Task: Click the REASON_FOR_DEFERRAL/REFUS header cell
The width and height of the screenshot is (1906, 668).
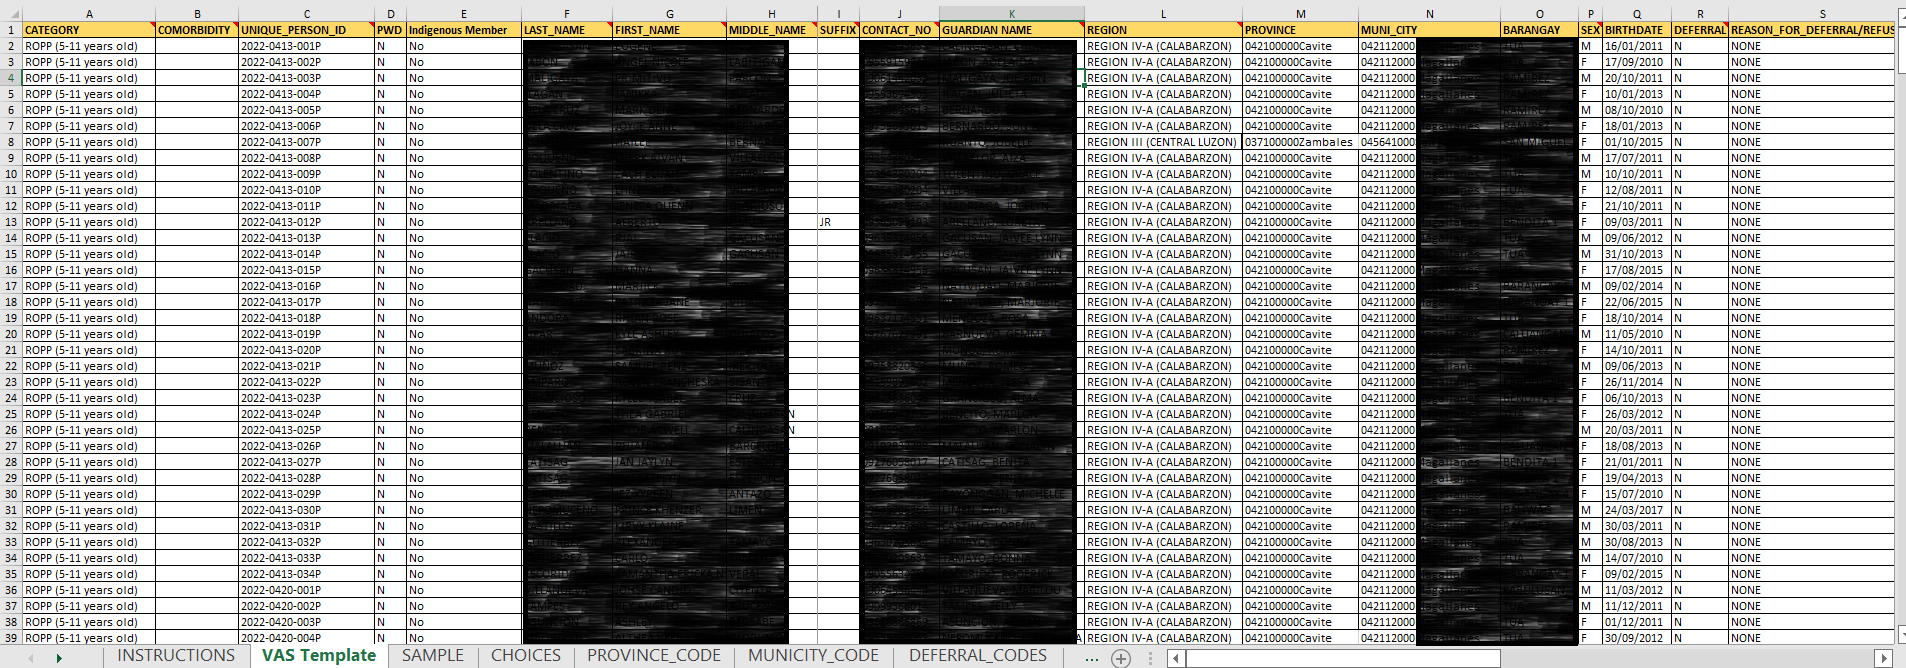Action: [x=1812, y=30]
